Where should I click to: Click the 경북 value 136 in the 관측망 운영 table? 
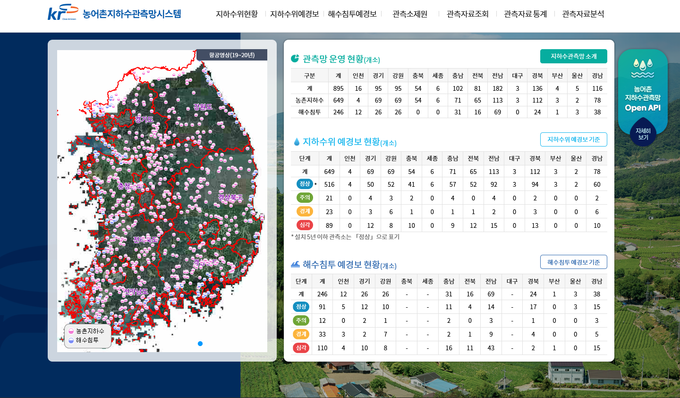coord(537,88)
